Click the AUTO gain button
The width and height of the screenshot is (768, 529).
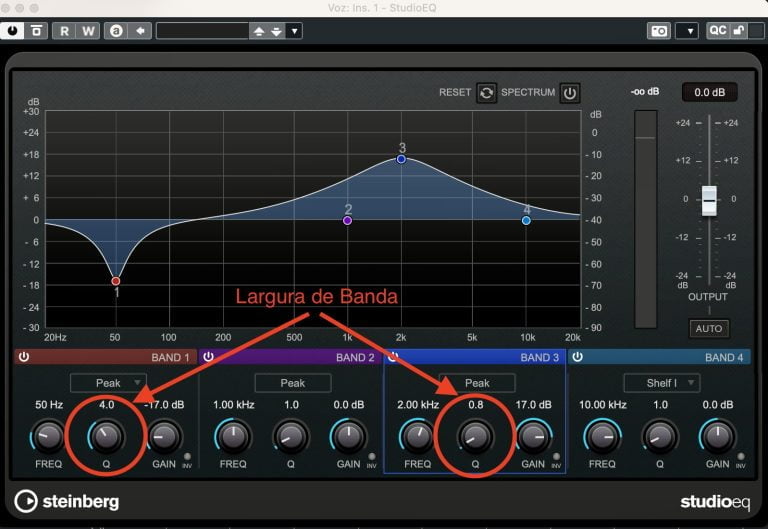[709, 328]
